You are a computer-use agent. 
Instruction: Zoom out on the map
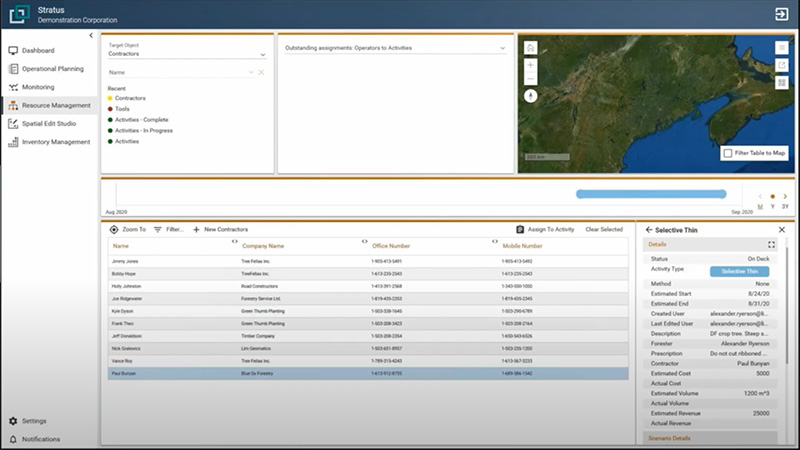(x=531, y=79)
